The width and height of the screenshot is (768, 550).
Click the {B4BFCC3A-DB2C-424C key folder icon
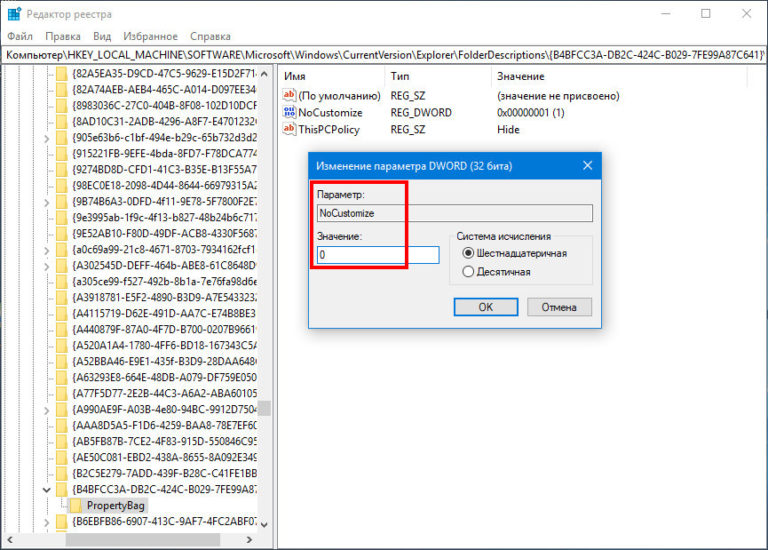coord(61,489)
